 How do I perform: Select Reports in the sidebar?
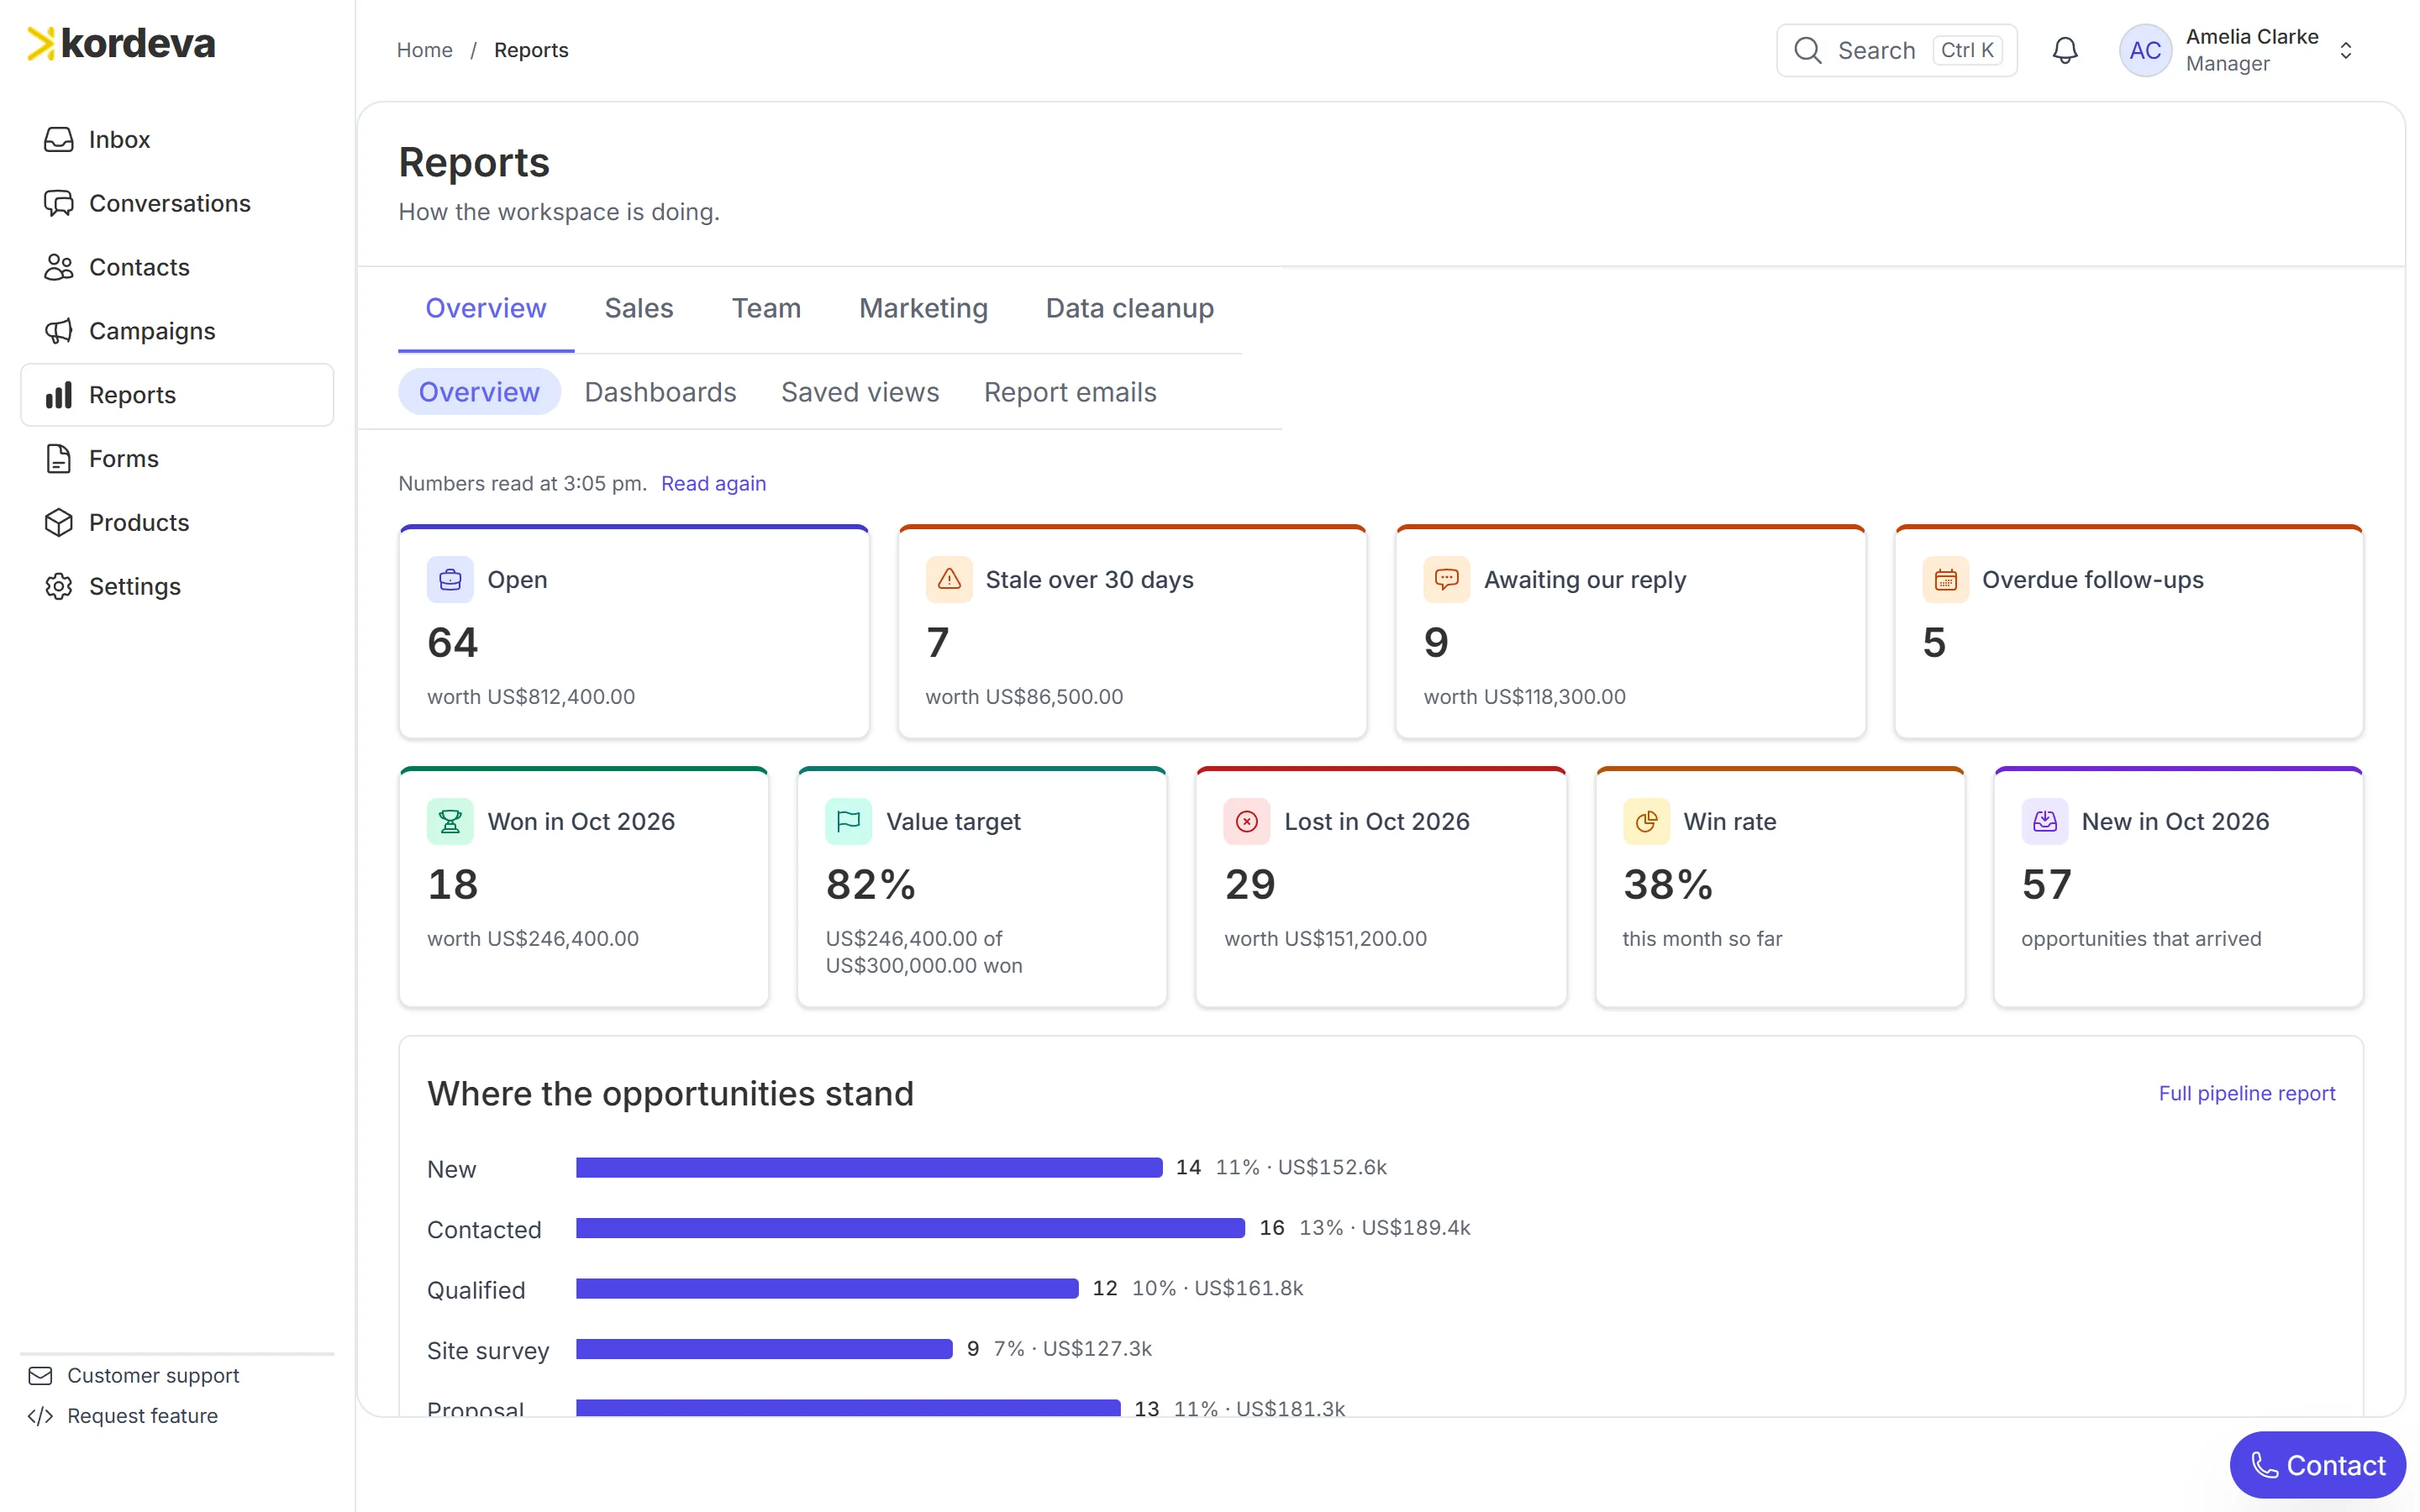tap(177, 395)
